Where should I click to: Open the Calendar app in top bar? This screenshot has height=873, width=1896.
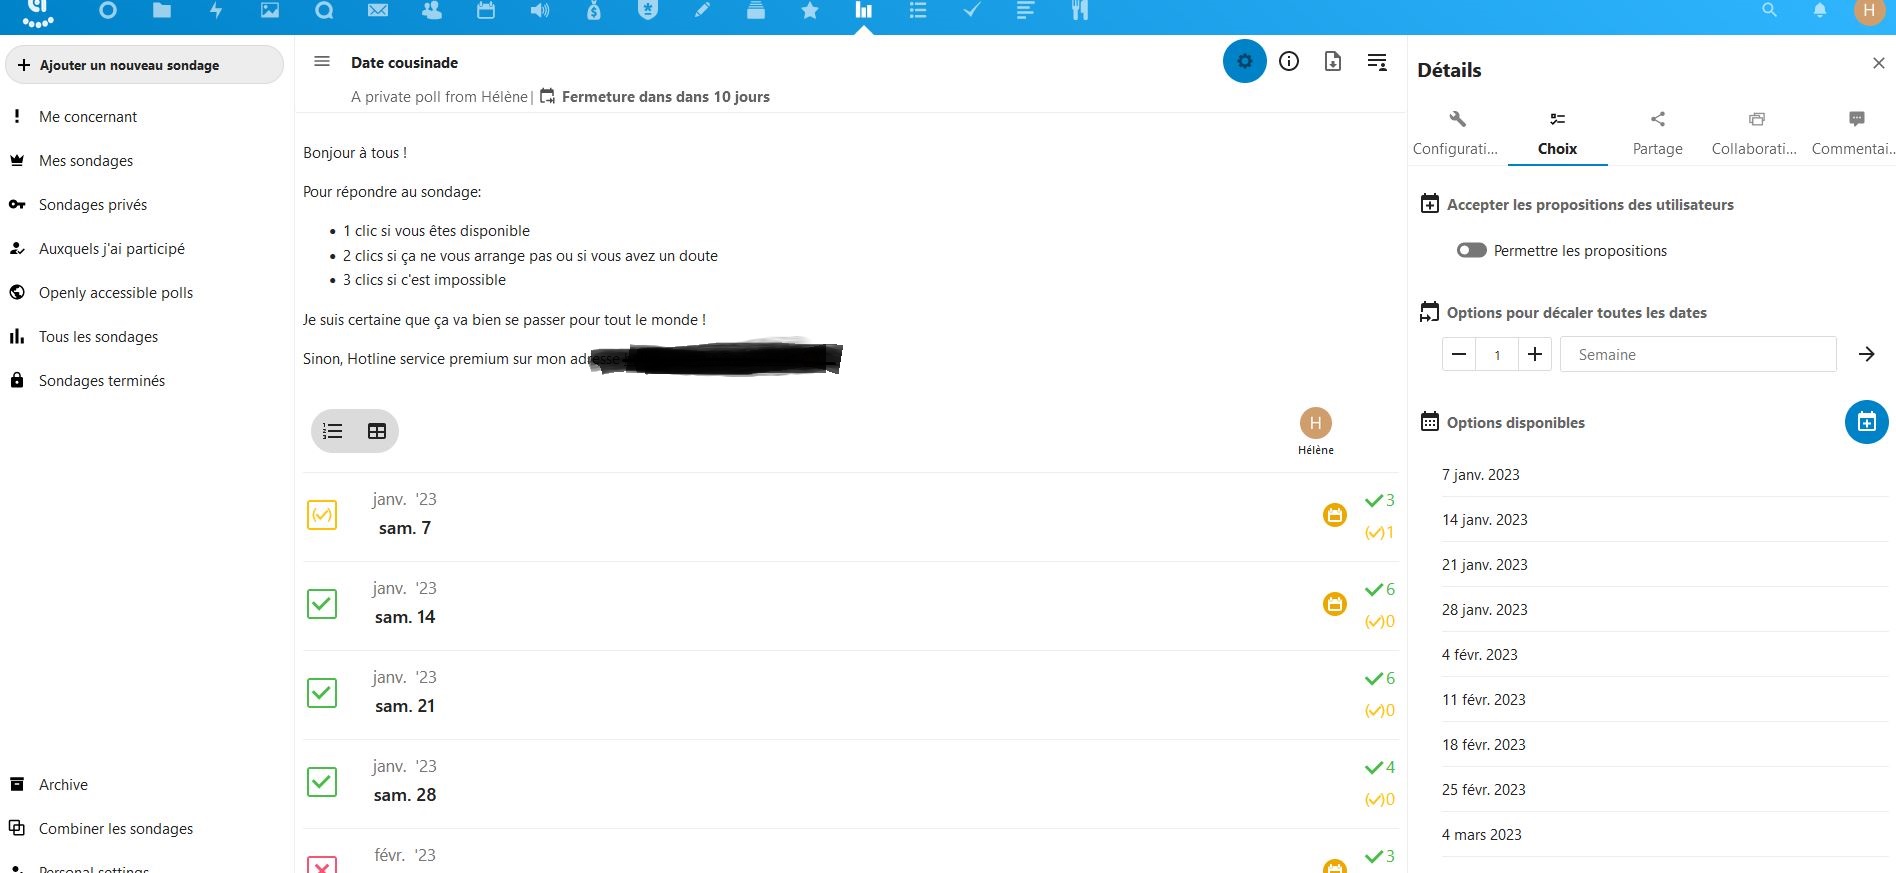pos(486,11)
